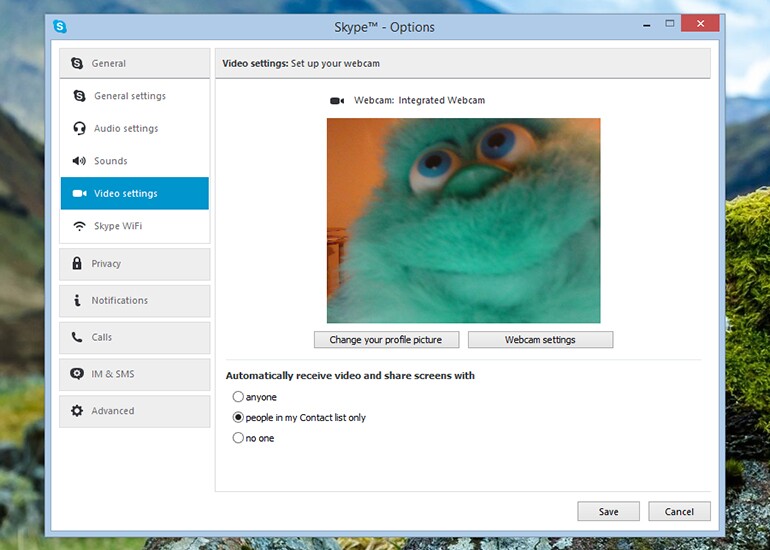
Task: Expand the IM & SMS section
Action: point(135,374)
